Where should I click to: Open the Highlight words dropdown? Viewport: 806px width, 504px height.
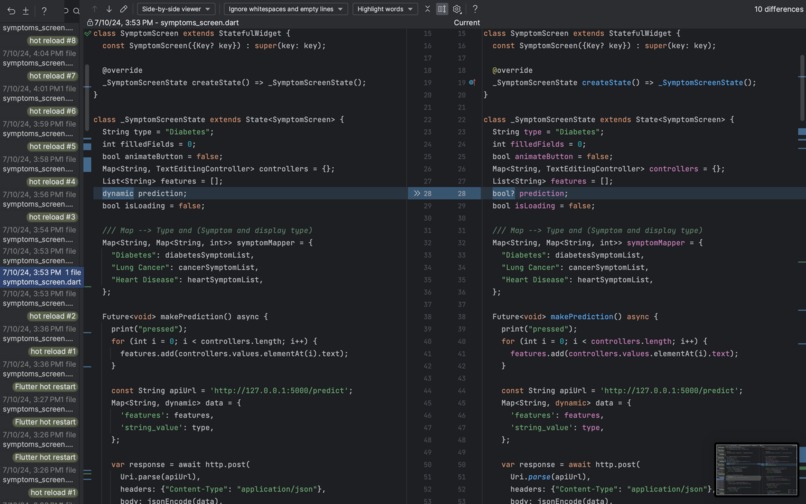click(385, 9)
